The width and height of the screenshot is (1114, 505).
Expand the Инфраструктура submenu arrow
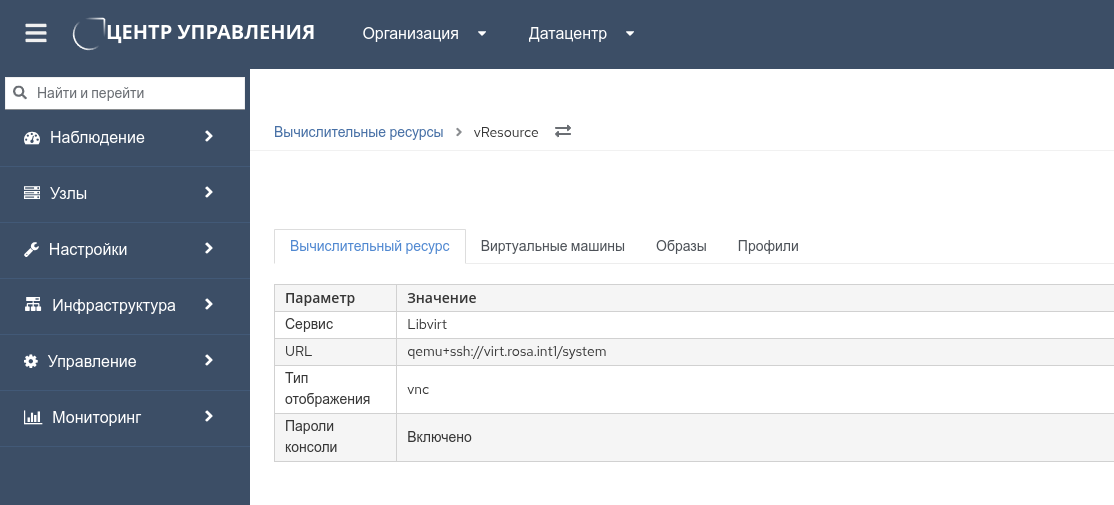point(209,305)
